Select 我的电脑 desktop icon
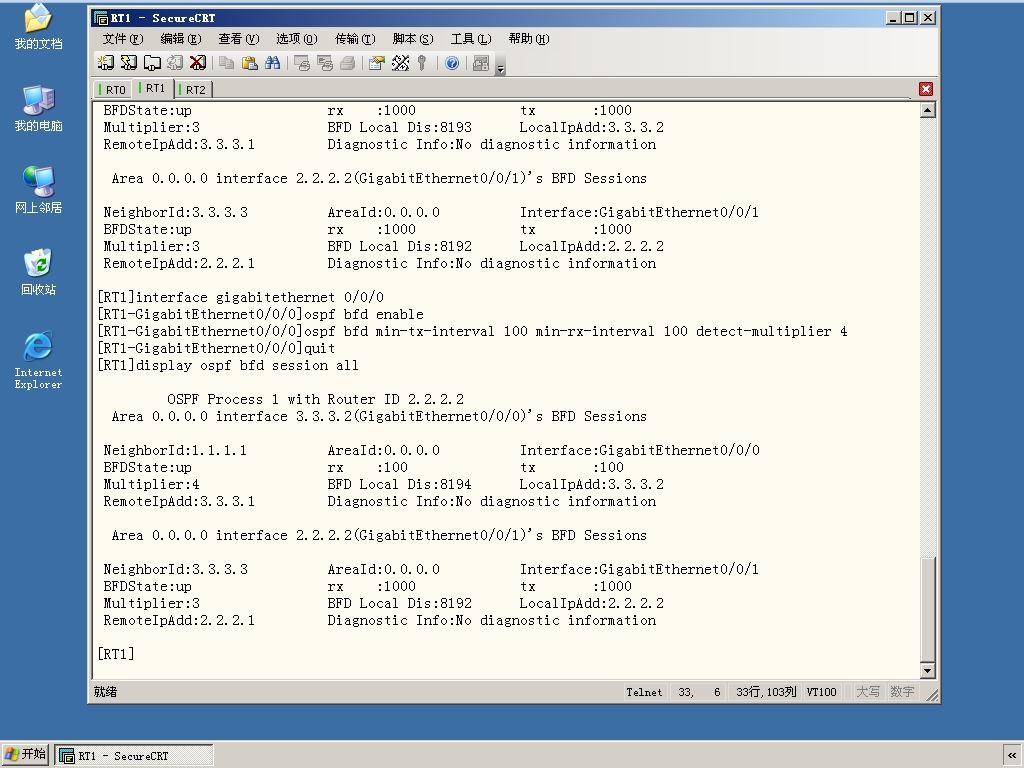1024x768 pixels. (x=38, y=108)
